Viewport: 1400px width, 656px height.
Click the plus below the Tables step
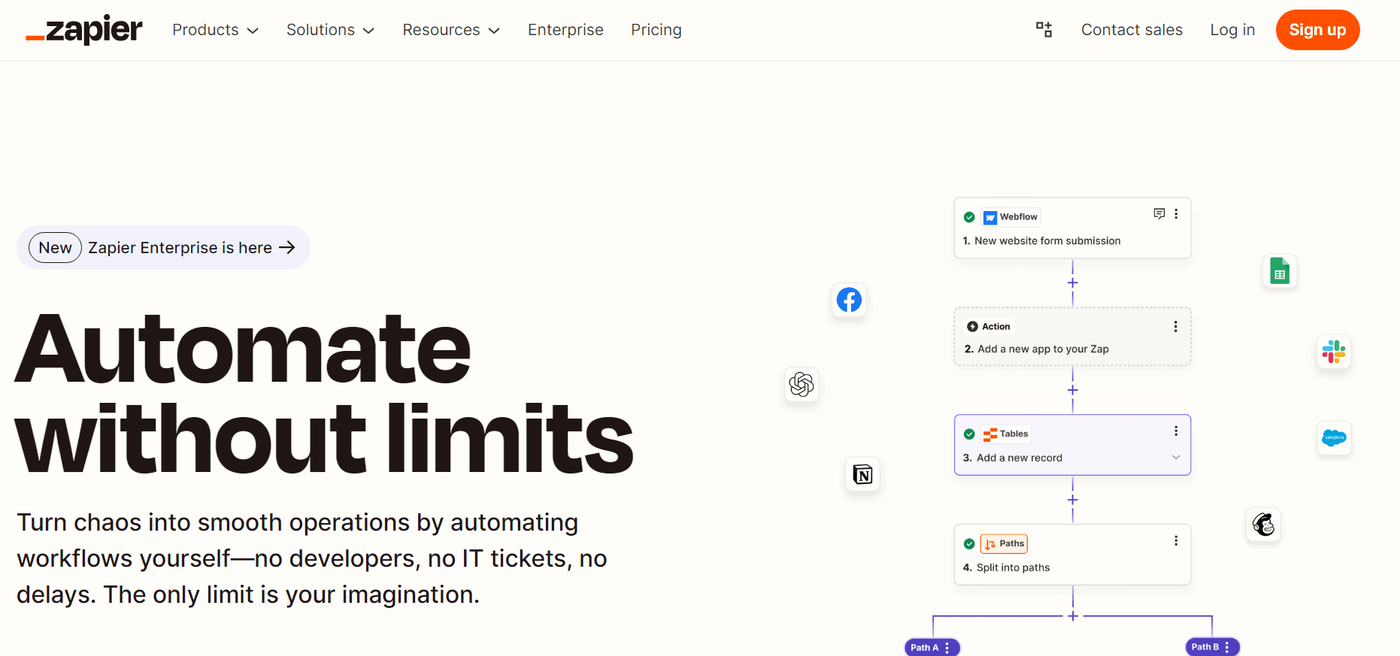tap(1073, 500)
